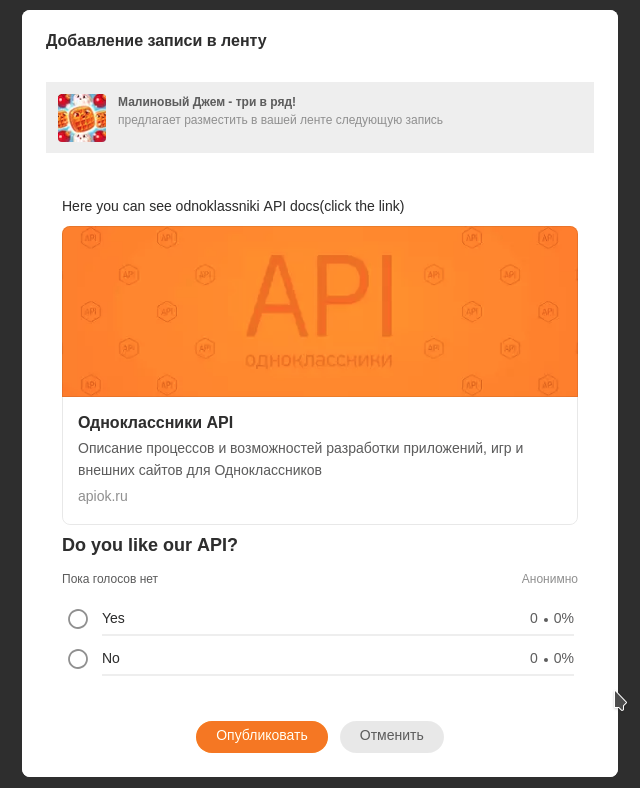This screenshot has height=788, width=640.
Task: Click the Опубликовать button
Action: pyautogui.click(x=262, y=736)
